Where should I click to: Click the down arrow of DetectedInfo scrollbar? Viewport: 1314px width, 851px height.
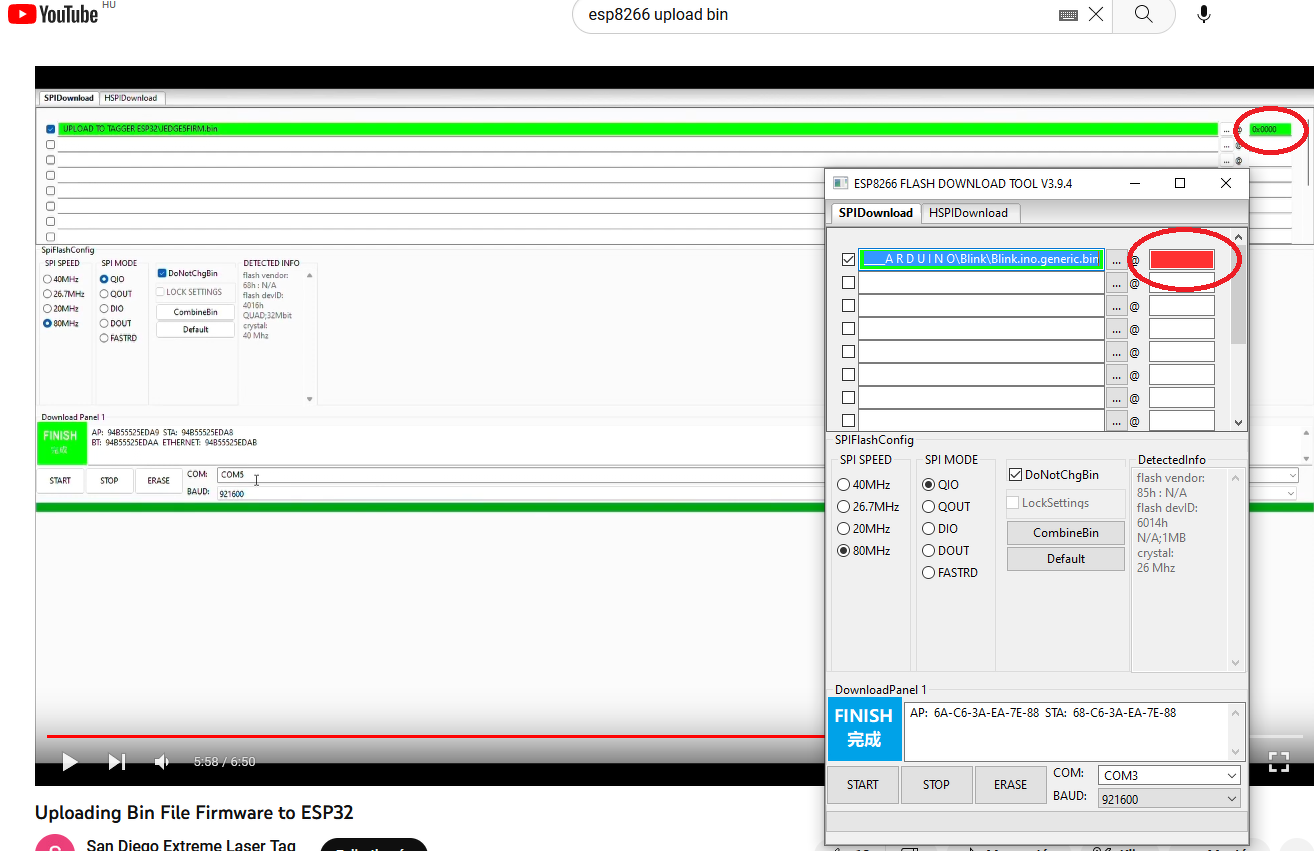click(1236, 662)
